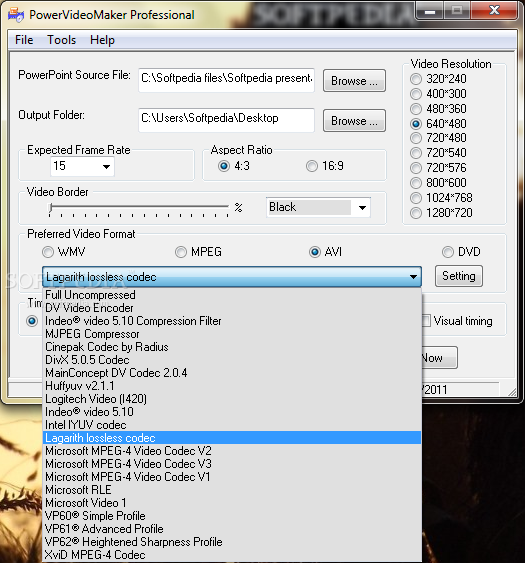The height and width of the screenshot is (563, 525).
Task: Pick the plain Indeo video 5.10 entry
Action: click(232, 412)
